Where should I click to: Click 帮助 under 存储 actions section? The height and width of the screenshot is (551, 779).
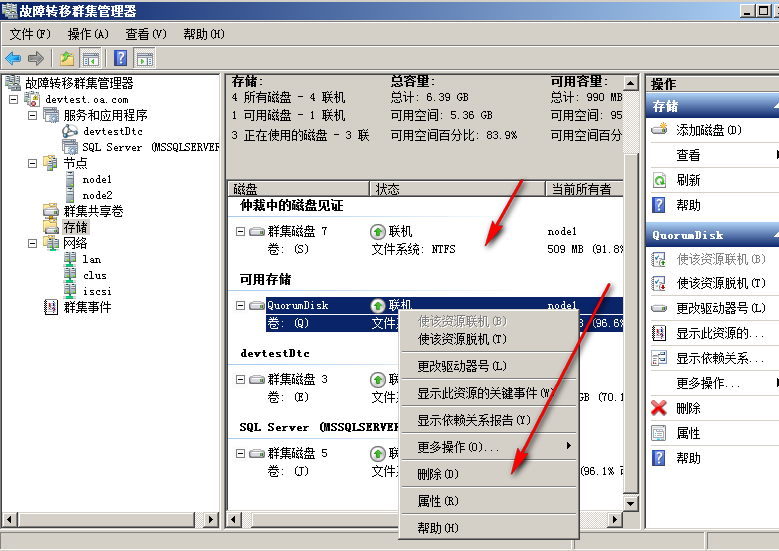(x=688, y=205)
